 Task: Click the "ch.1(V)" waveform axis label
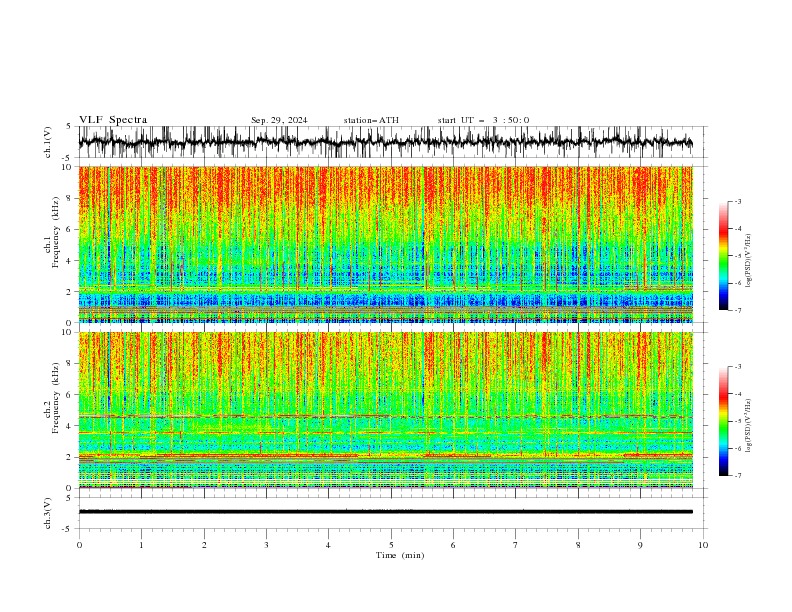click(48, 142)
